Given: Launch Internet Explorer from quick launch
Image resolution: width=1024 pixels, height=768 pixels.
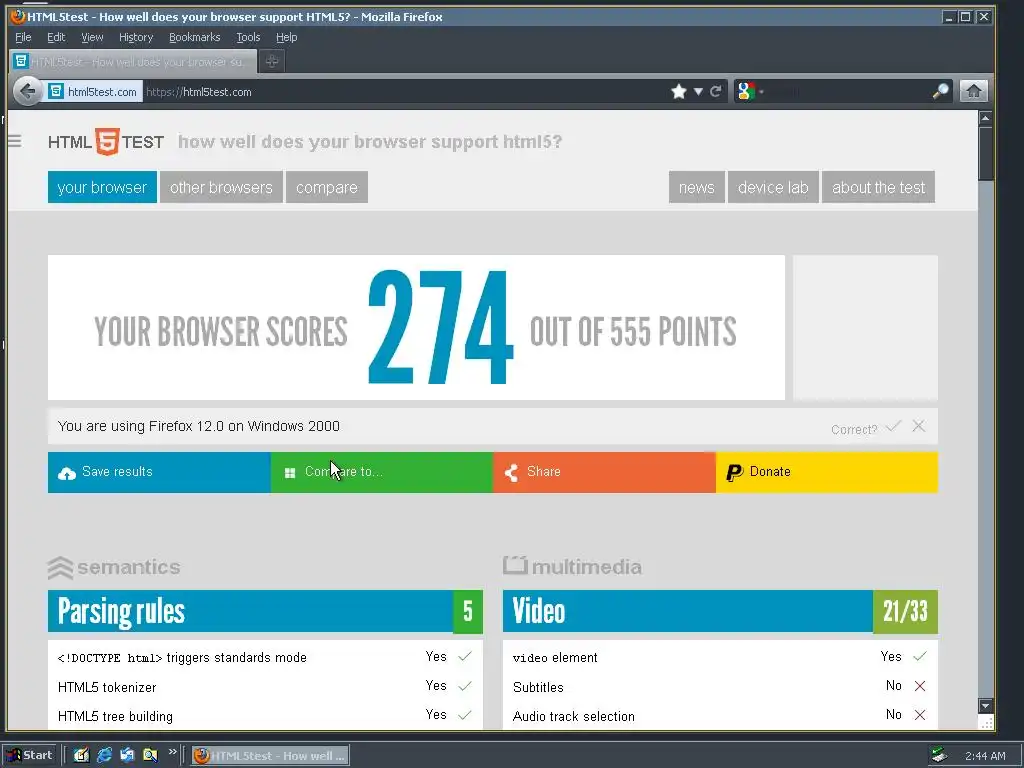Looking at the screenshot, I should click(x=104, y=755).
